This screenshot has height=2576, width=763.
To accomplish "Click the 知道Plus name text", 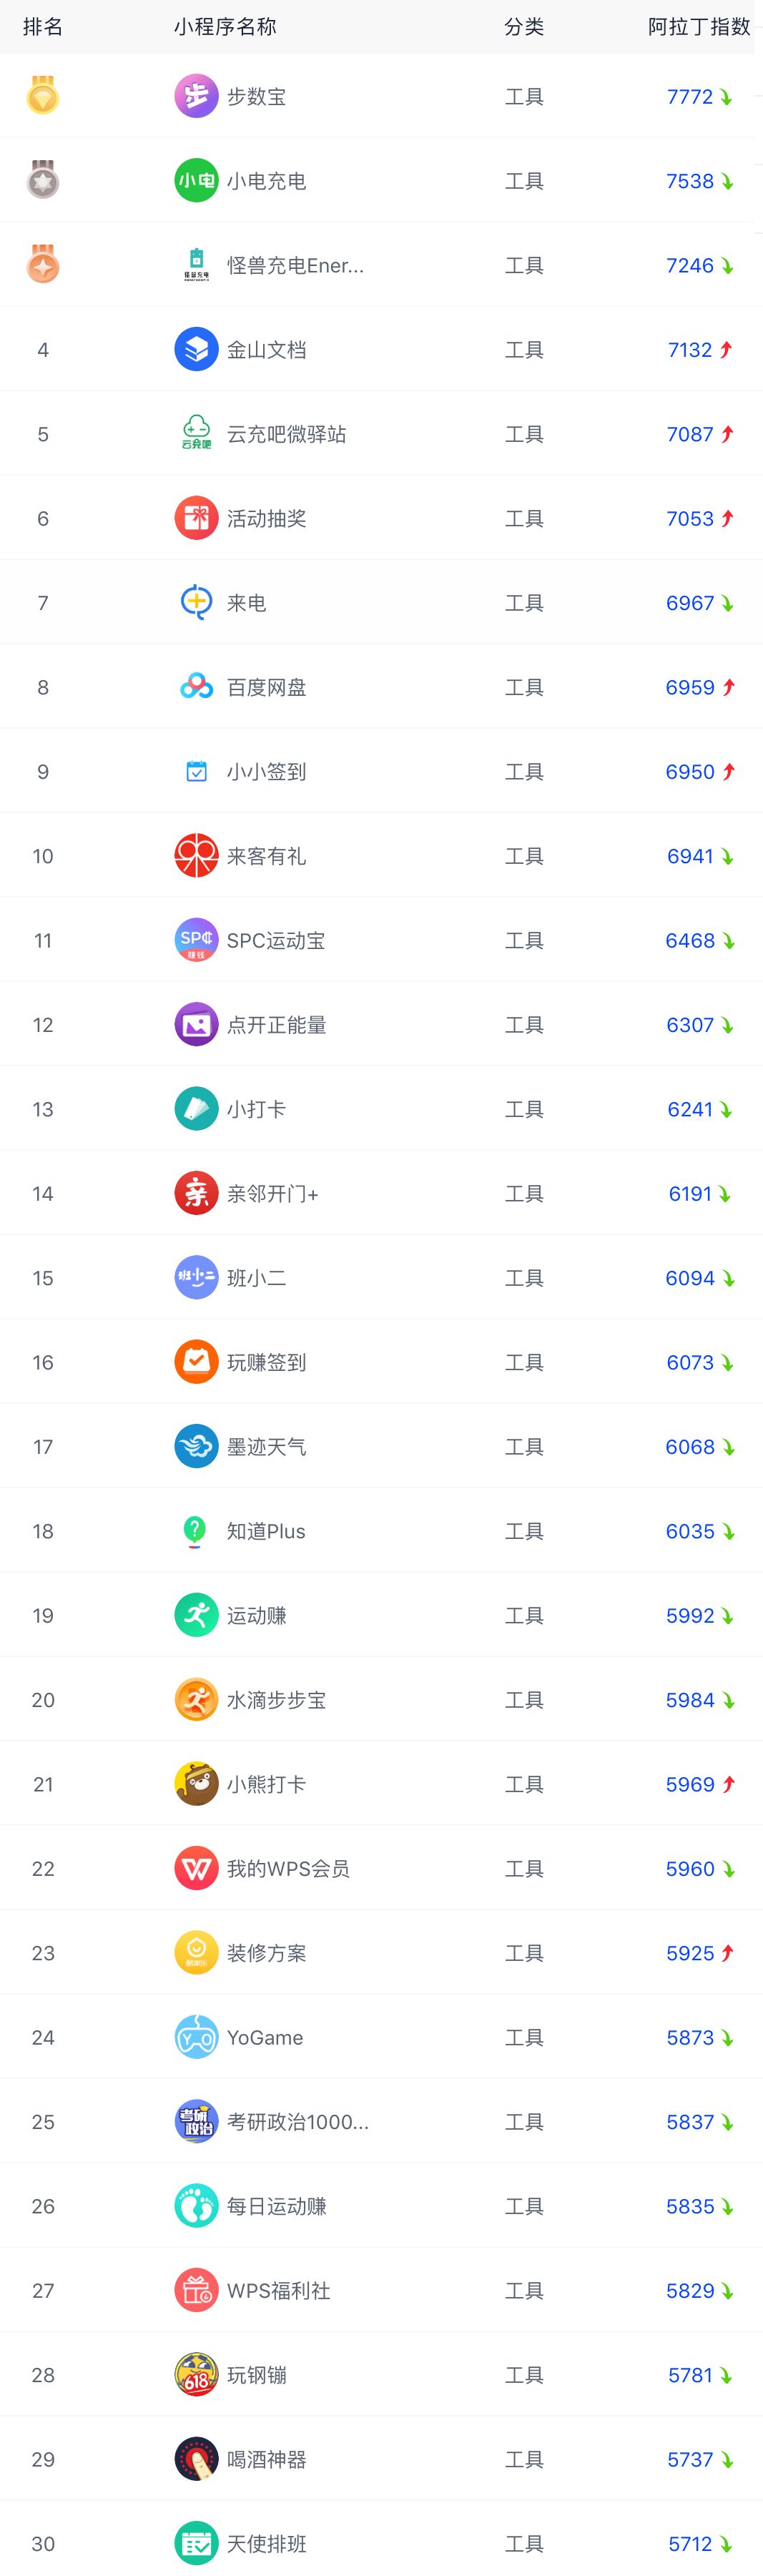I will 266,1532.
